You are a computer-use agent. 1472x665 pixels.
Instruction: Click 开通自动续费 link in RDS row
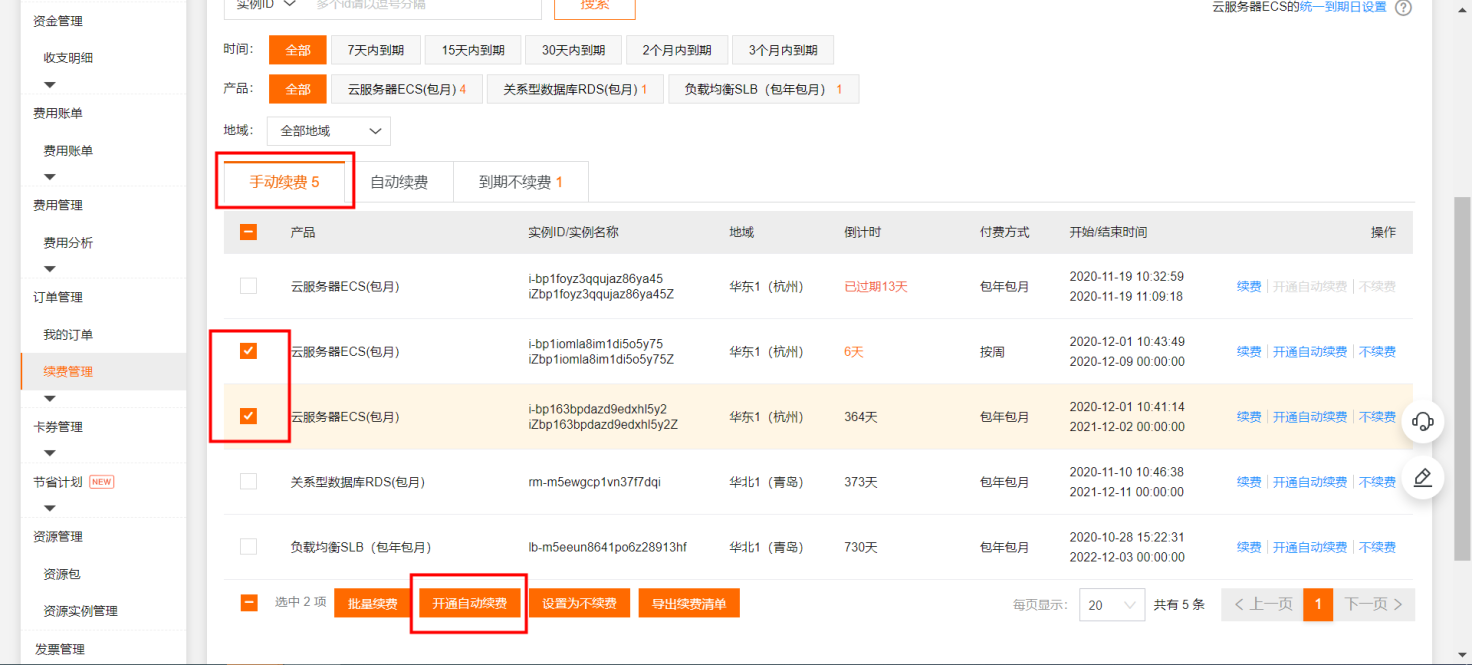[1310, 482]
